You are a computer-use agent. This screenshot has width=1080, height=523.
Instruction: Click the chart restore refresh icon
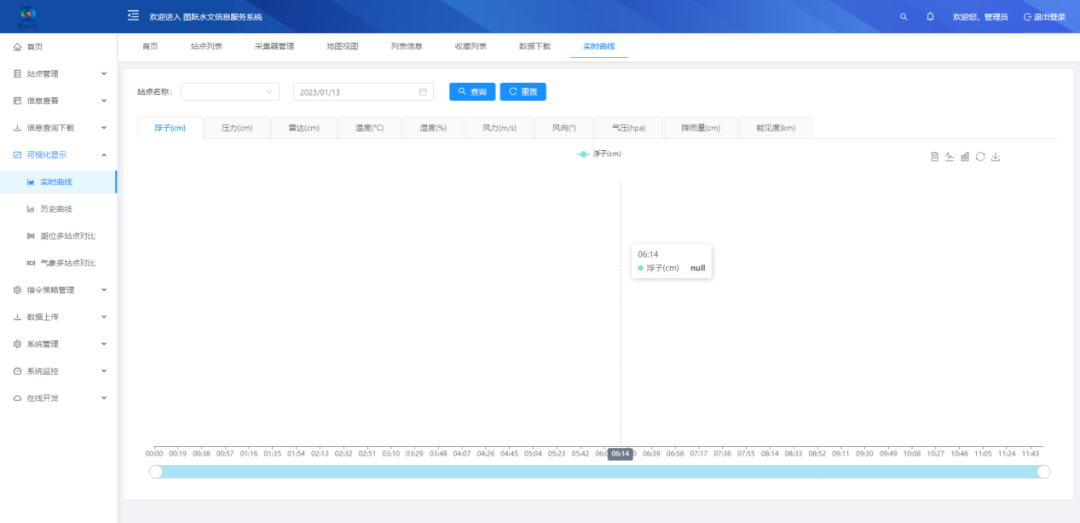[980, 157]
